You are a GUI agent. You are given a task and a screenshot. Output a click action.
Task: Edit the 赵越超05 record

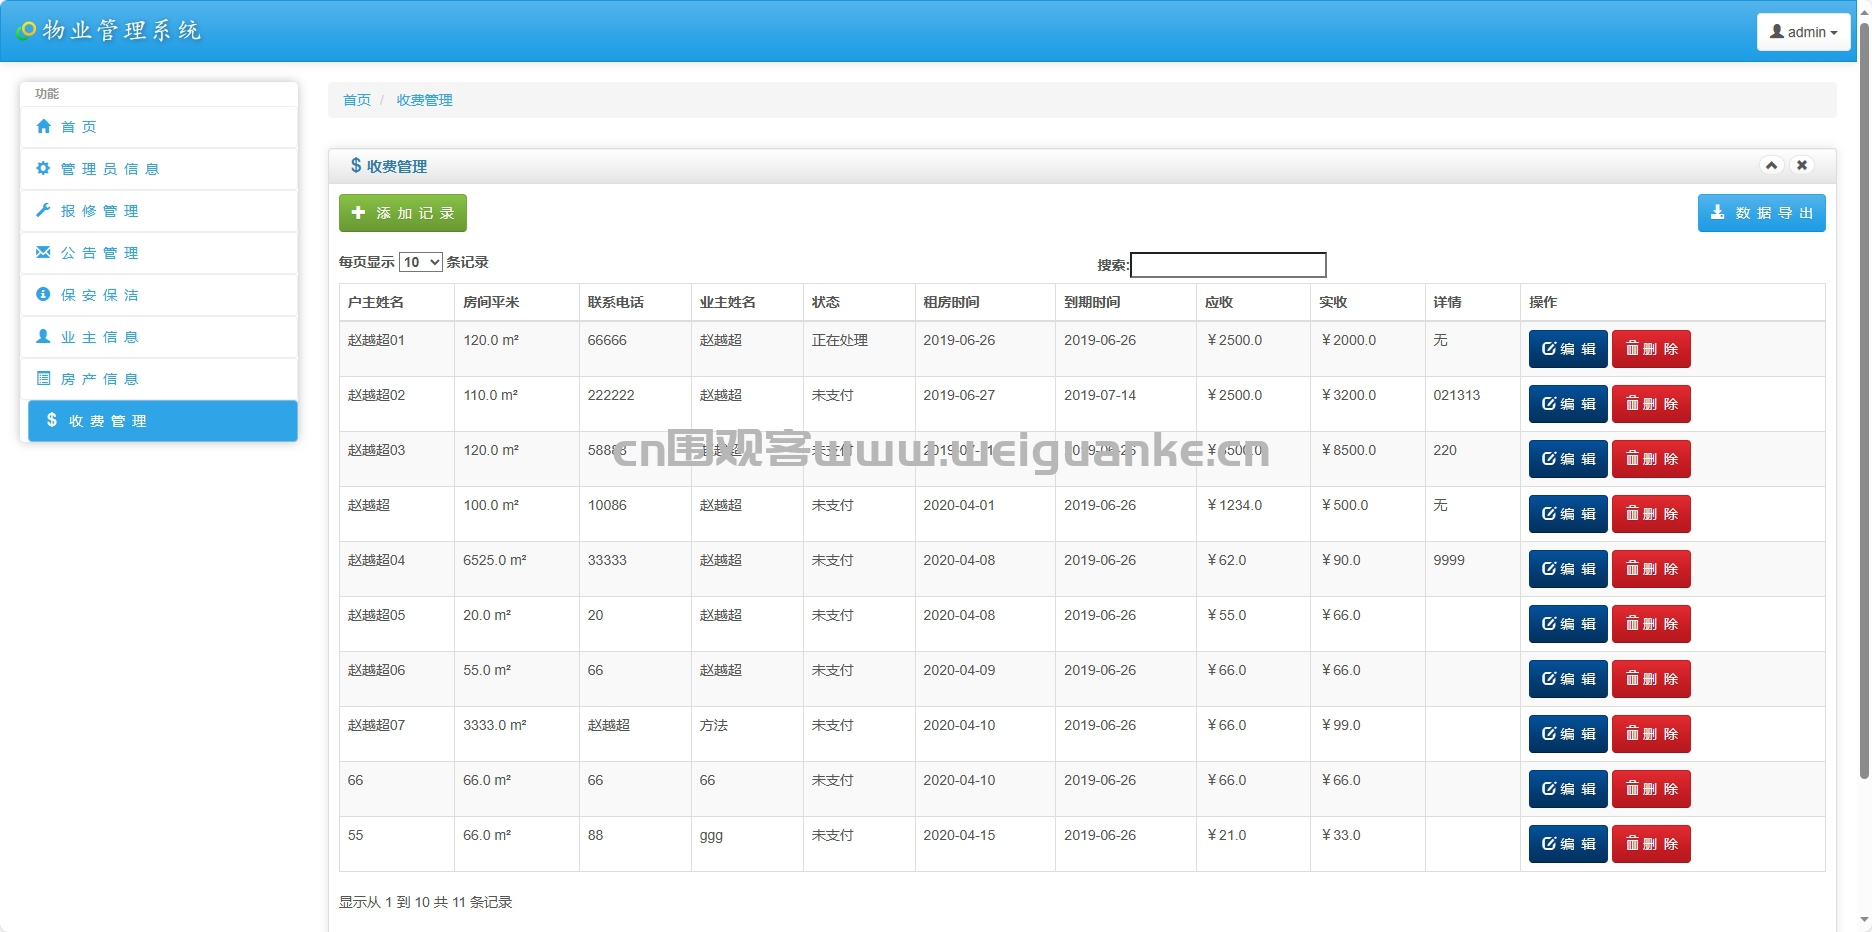pos(1568,624)
